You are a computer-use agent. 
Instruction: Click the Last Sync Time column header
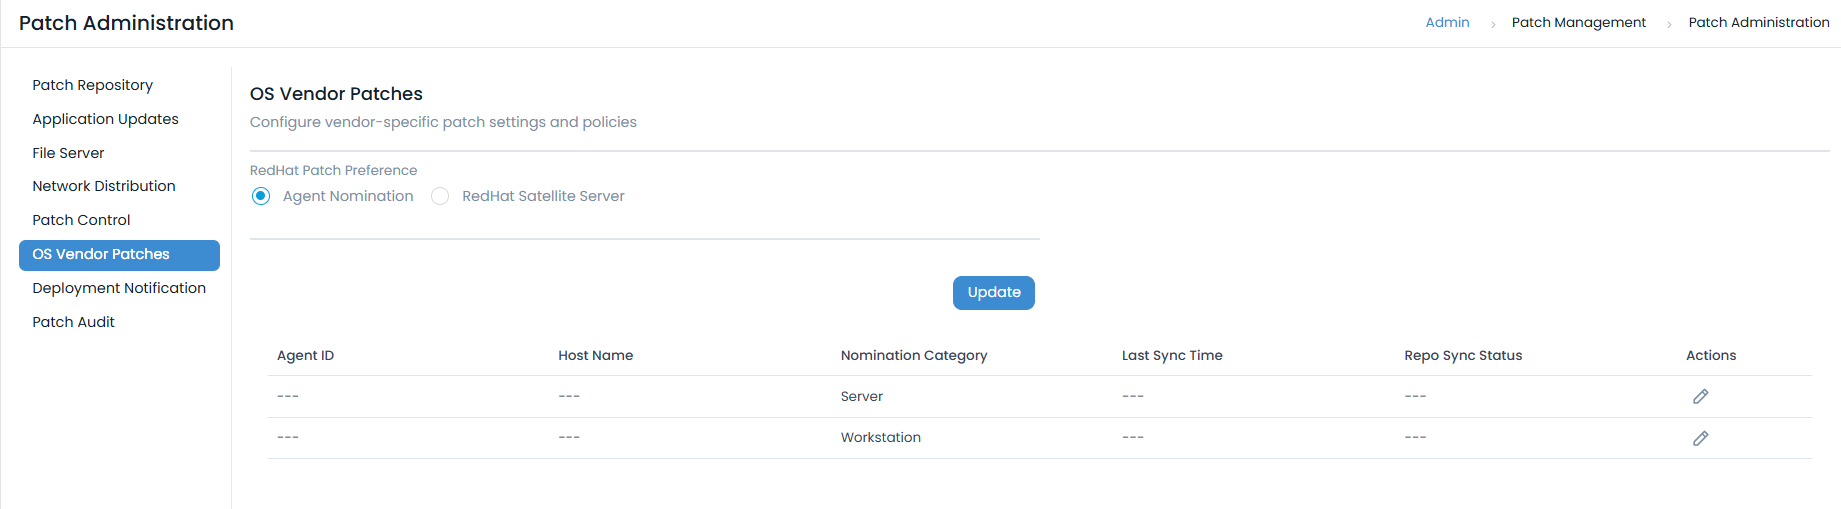click(1172, 355)
